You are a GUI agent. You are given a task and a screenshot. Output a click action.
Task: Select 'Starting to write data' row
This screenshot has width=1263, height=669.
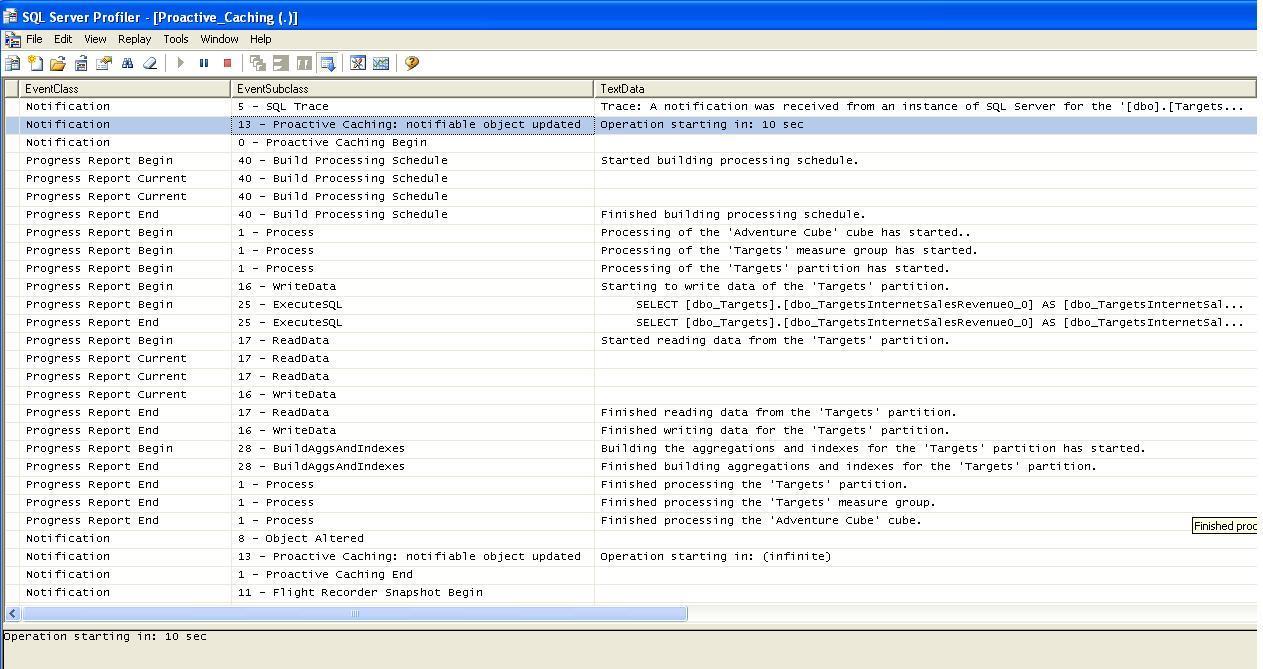pyautogui.click(x=630, y=286)
